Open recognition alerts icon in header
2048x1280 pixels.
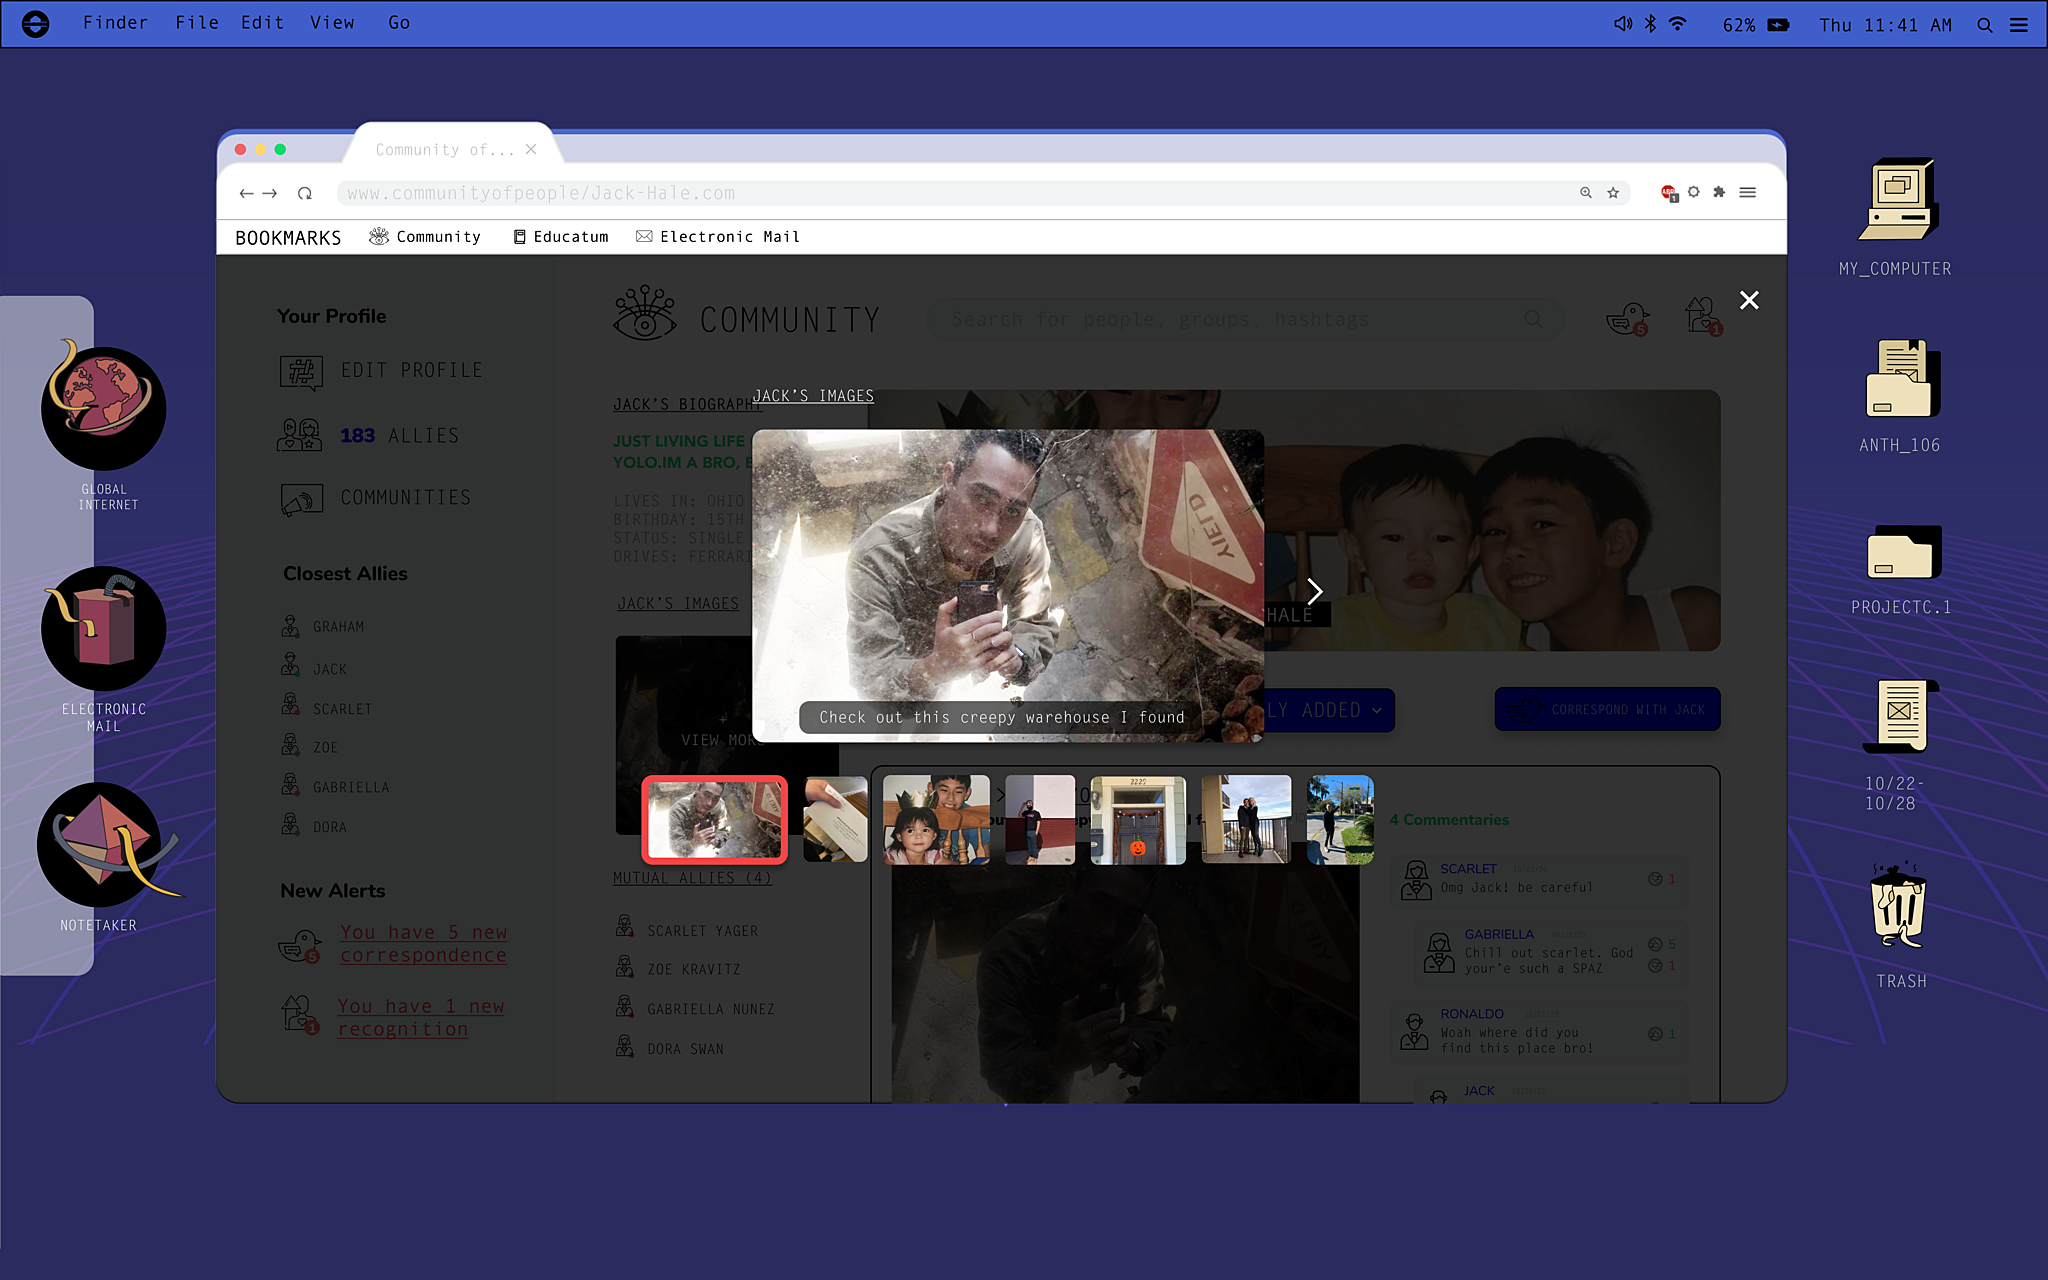(x=1703, y=316)
